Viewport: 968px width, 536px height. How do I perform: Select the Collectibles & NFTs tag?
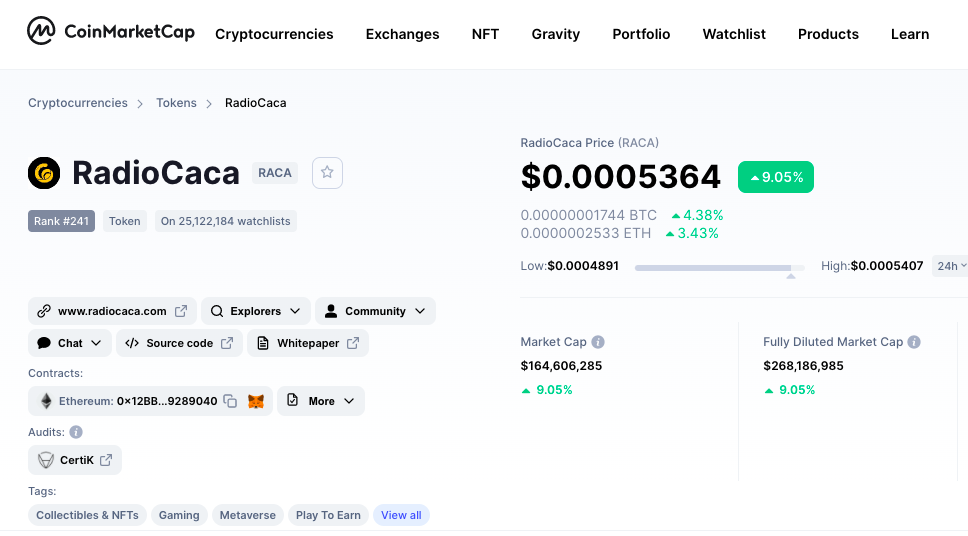[87, 515]
